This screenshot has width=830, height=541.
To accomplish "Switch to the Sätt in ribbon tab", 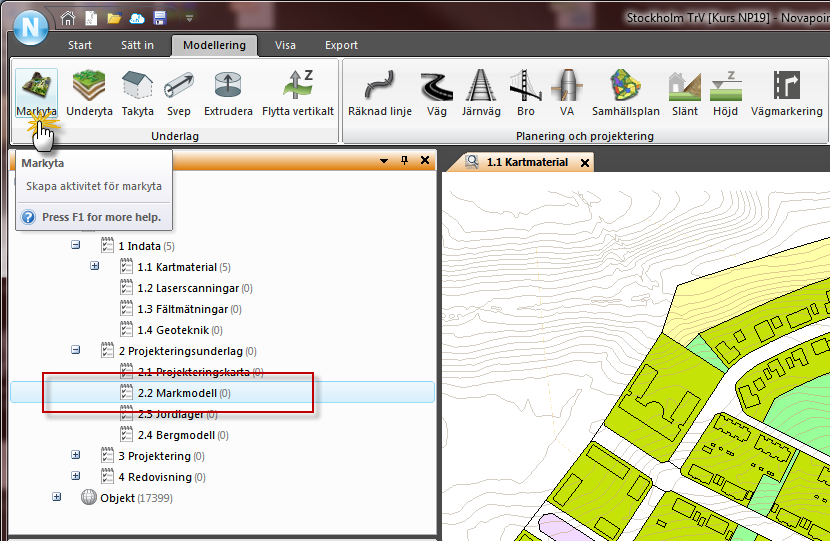I will click(137, 46).
